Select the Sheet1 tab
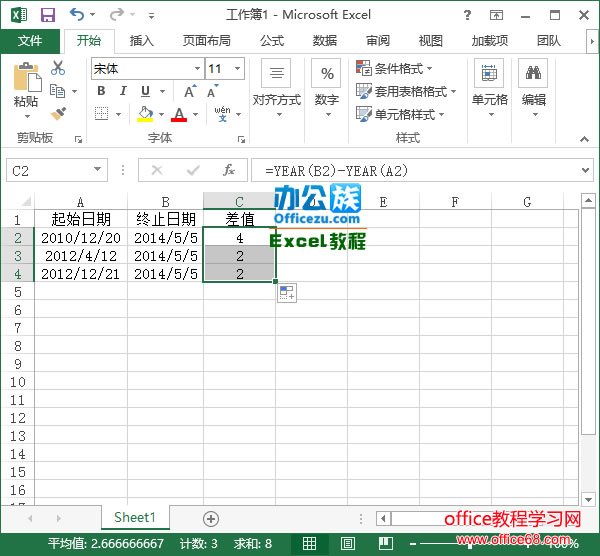This screenshot has width=600, height=556. 135,517
